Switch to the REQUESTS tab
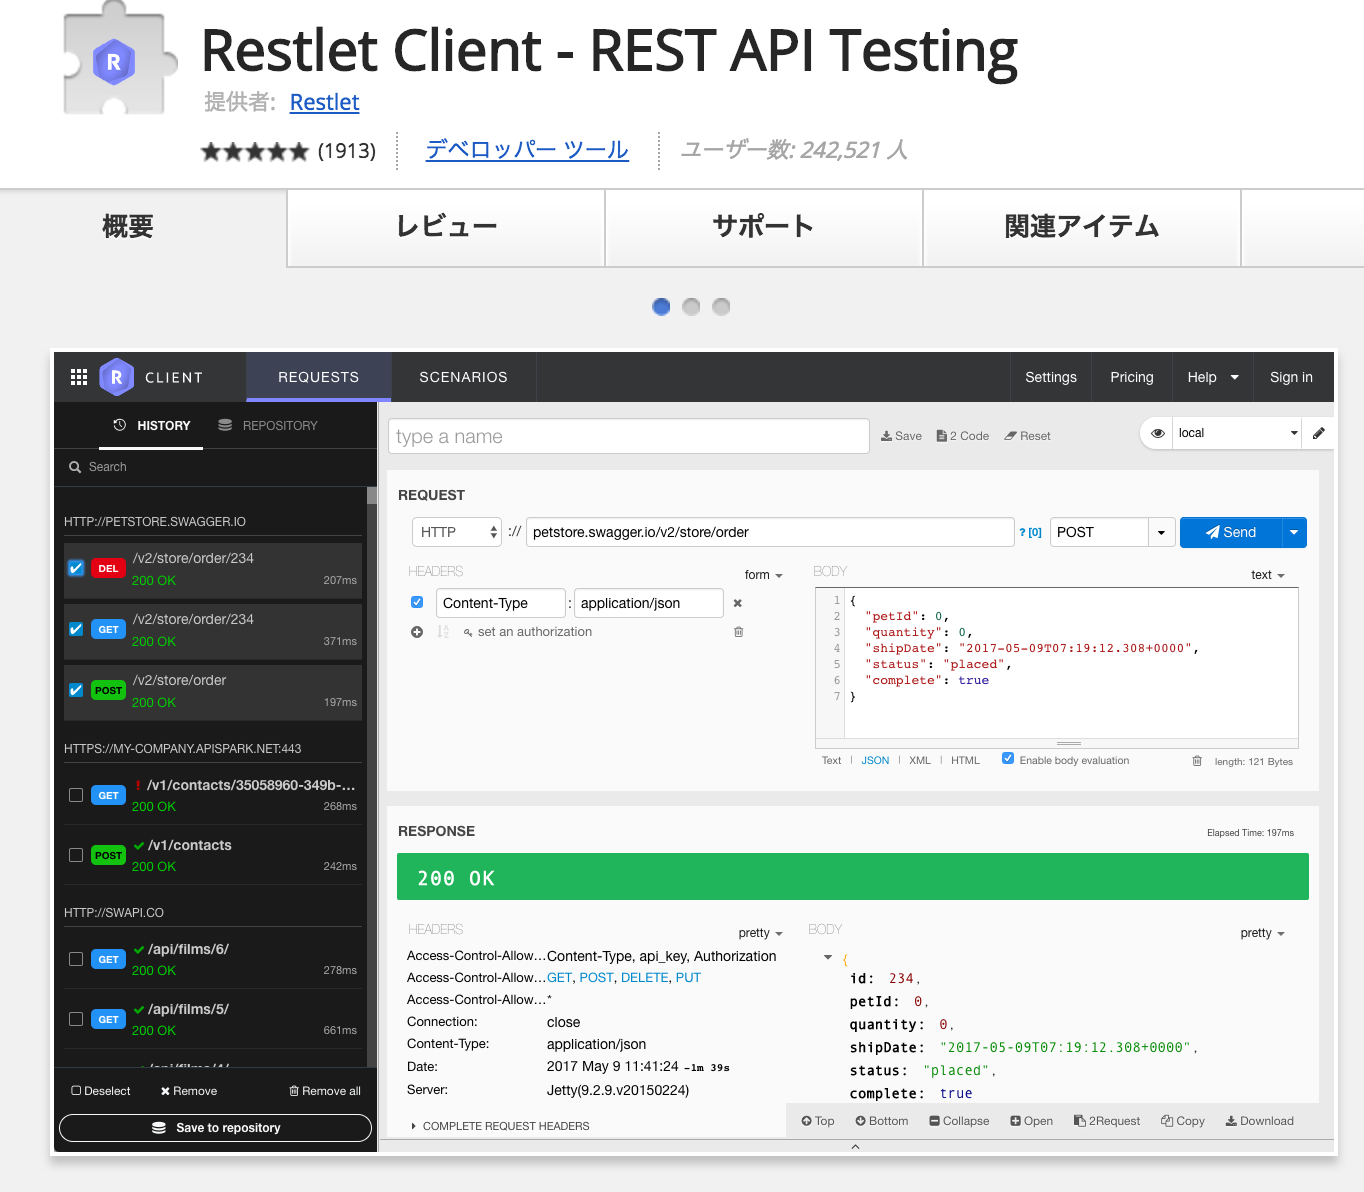1364x1192 pixels. coord(318,377)
